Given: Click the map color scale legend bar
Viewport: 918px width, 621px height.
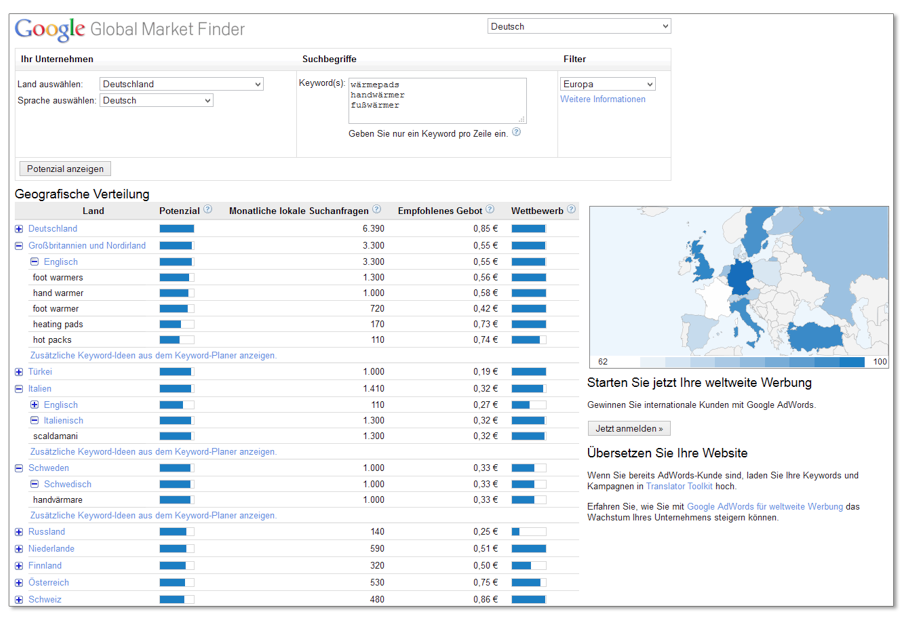Looking at the screenshot, I should [x=752, y=362].
